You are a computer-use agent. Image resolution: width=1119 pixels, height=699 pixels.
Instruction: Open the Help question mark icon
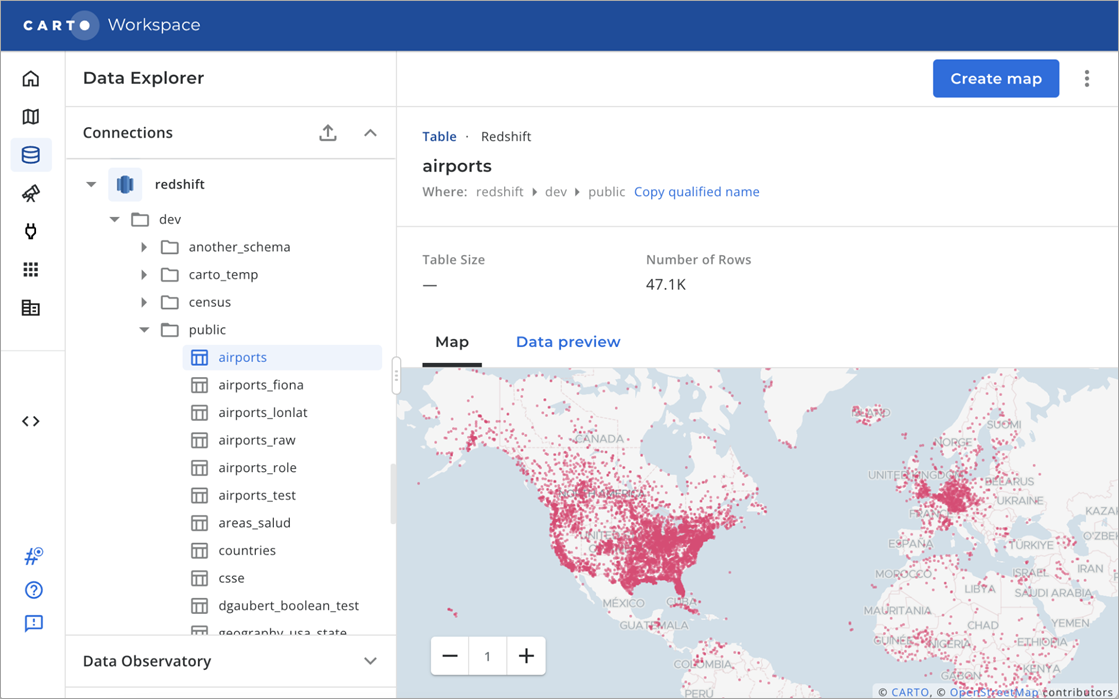tap(34, 590)
